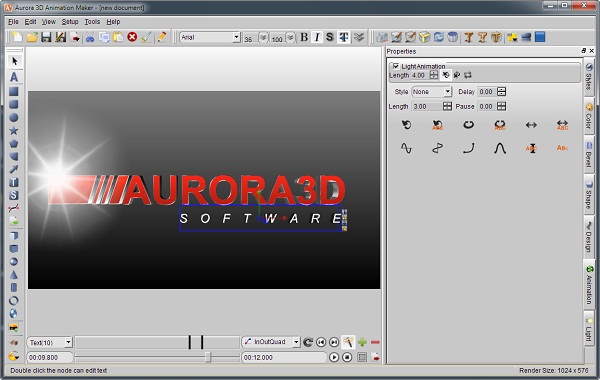Switch to the Bevel side tab
600x380 pixels.
click(589, 155)
